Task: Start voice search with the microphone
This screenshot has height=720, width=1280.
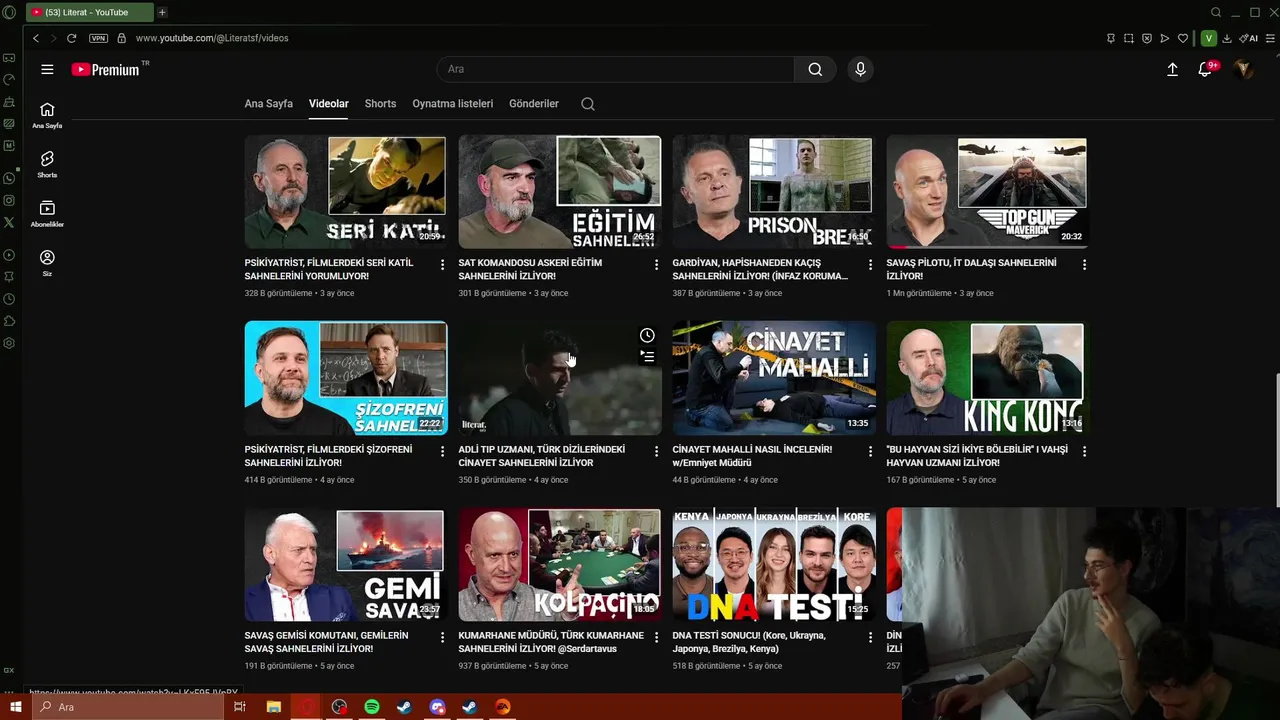Action: [860, 69]
